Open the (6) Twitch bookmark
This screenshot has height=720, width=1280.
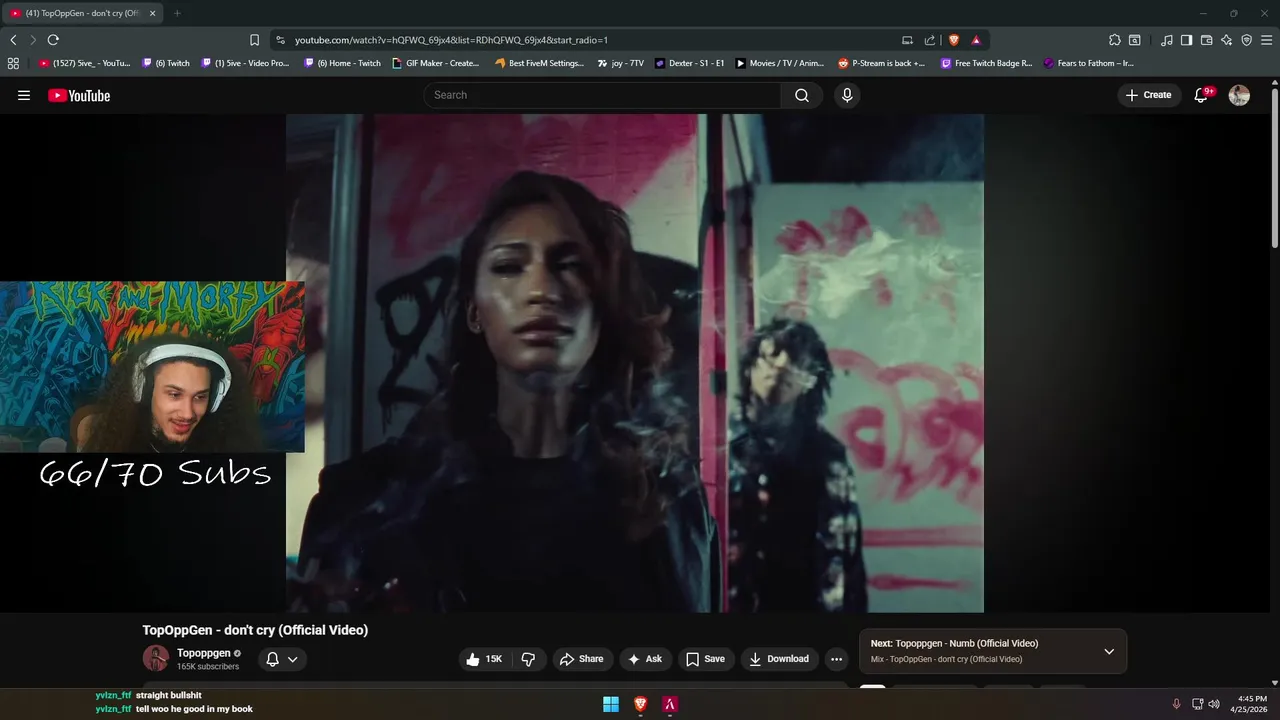pos(166,63)
